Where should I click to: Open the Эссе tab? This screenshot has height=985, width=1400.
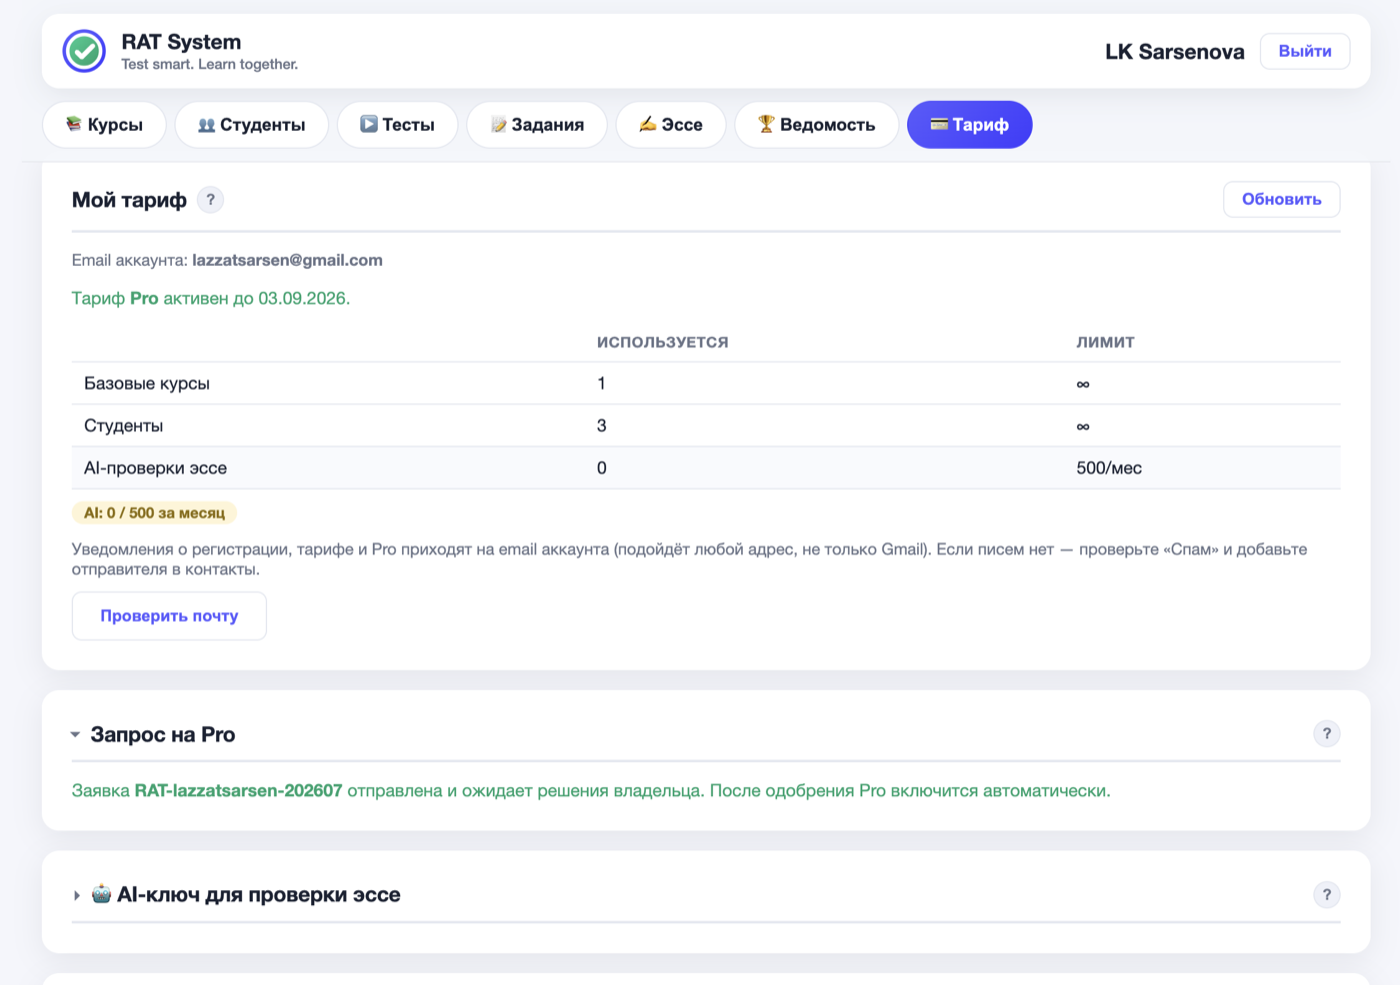(671, 125)
